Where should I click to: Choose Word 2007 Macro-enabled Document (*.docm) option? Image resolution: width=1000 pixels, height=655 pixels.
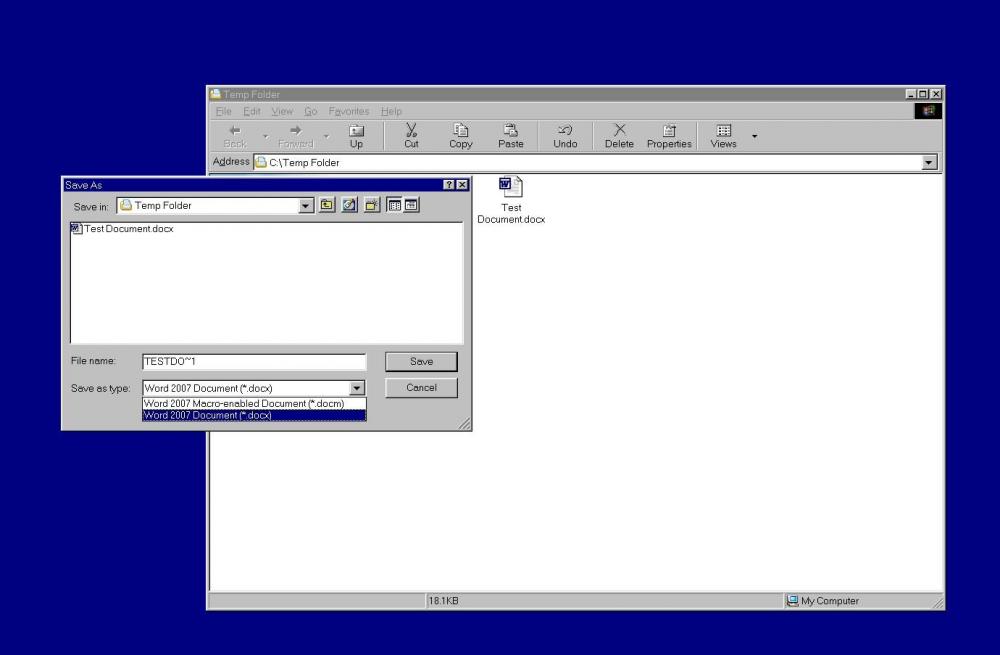pos(244,404)
